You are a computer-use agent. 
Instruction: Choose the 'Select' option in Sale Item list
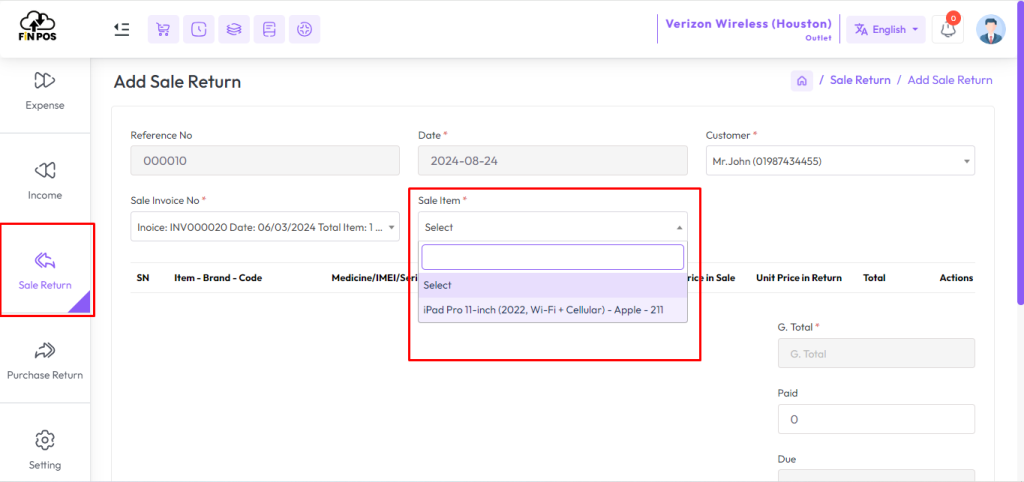(552, 285)
